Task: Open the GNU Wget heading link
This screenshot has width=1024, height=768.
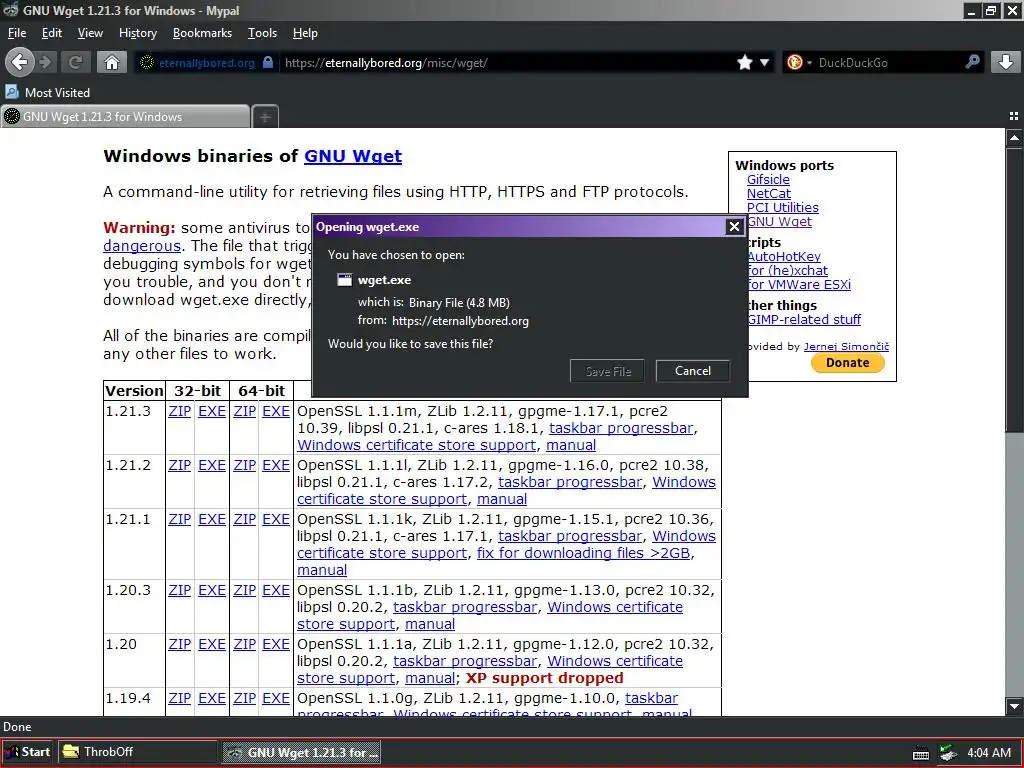Action: pyautogui.click(x=353, y=156)
